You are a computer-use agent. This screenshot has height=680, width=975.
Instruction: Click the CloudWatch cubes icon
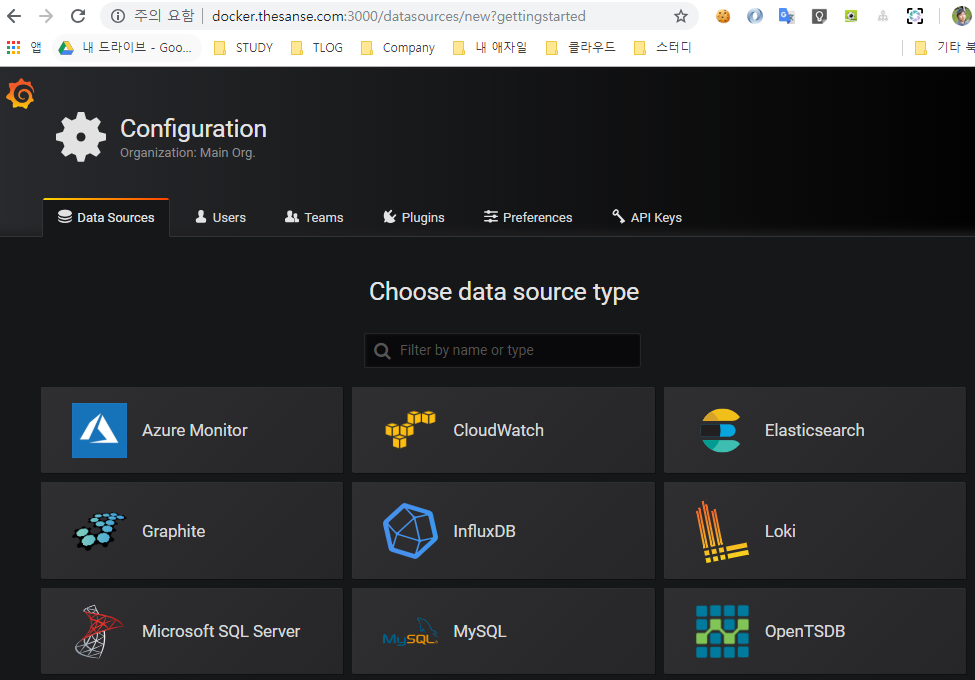coord(410,430)
